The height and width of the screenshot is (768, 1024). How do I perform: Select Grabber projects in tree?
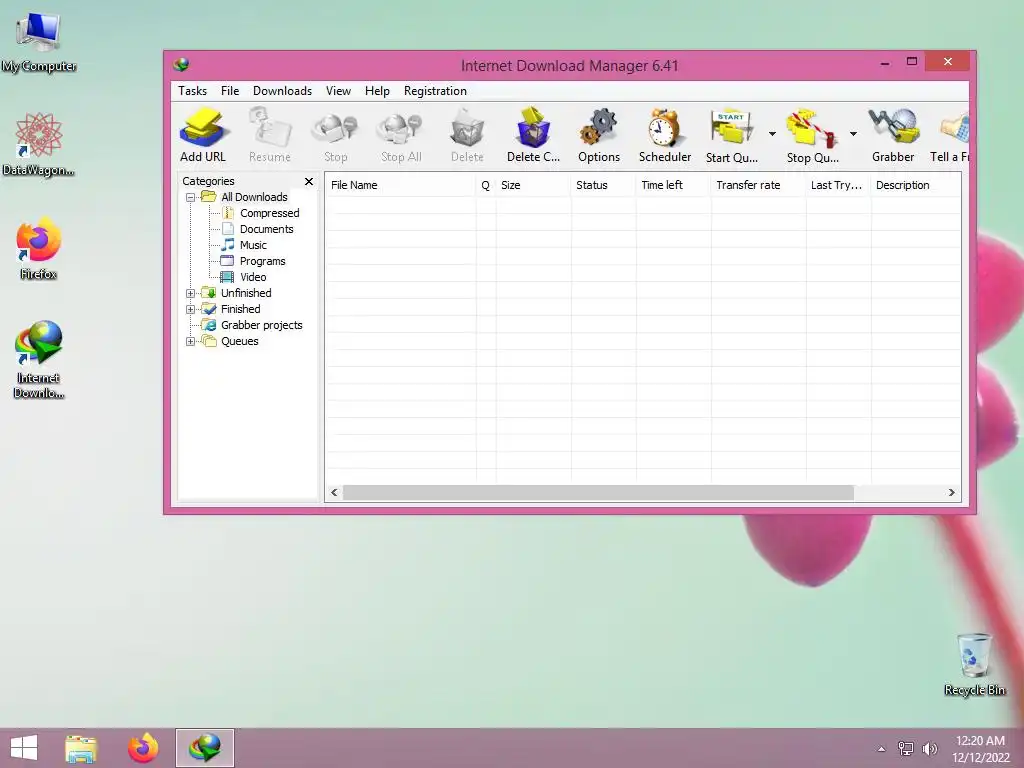tap(261, 325)
